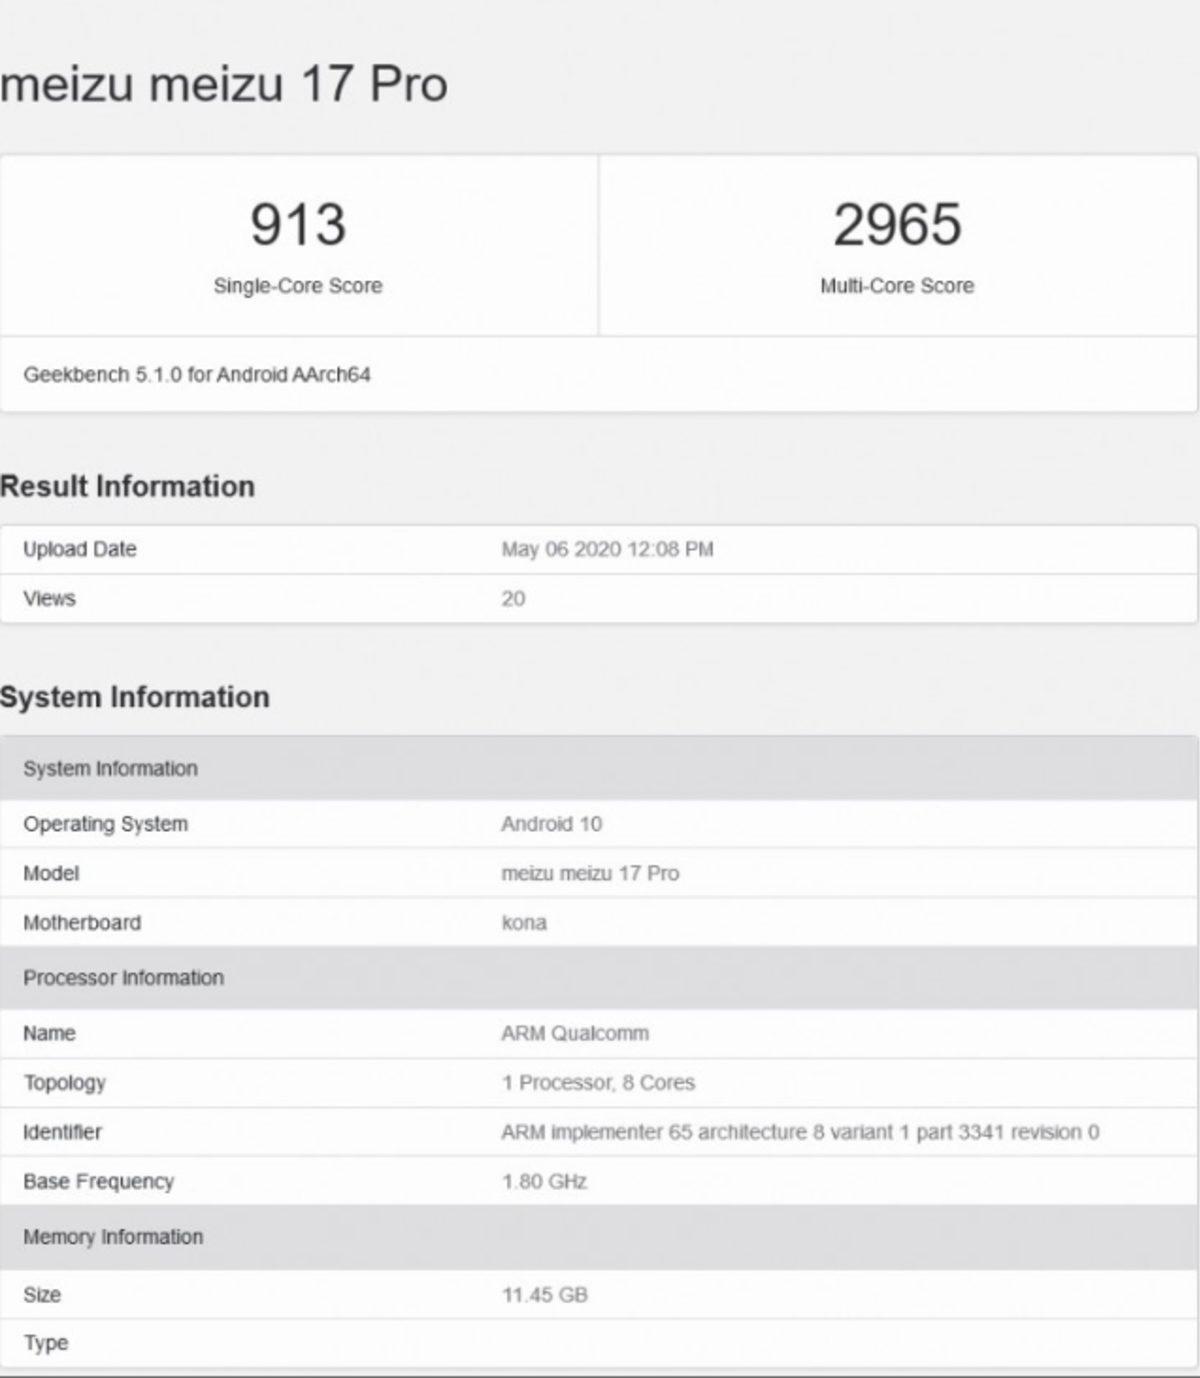Screen dimensions: 1200x1378
Task: Select the Multi-Core Score value 2965
Action: click(x=897, y=228)
